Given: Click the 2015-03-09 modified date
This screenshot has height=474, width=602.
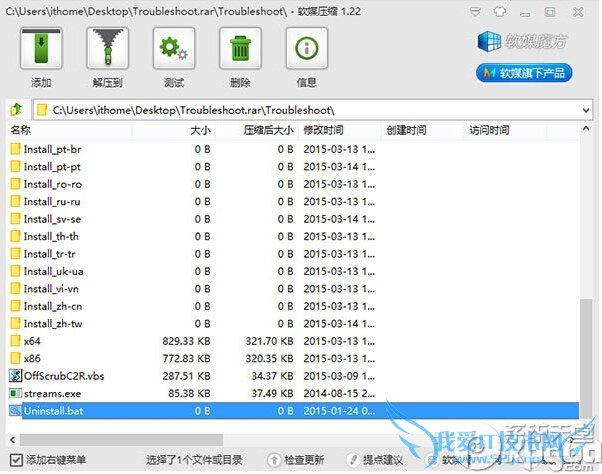Looking at the screenshot, I should tap(339, 376).
